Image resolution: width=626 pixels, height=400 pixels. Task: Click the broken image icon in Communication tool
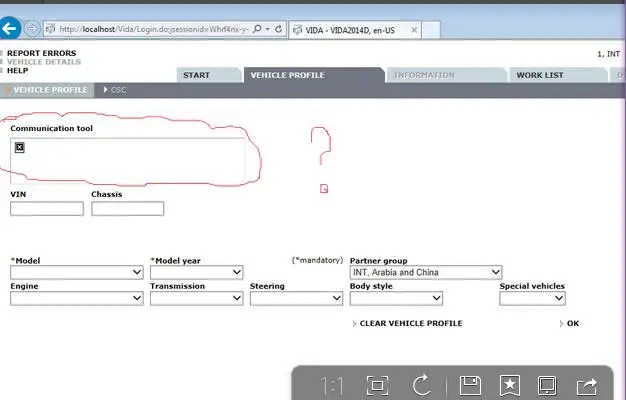tap(20, 148)
